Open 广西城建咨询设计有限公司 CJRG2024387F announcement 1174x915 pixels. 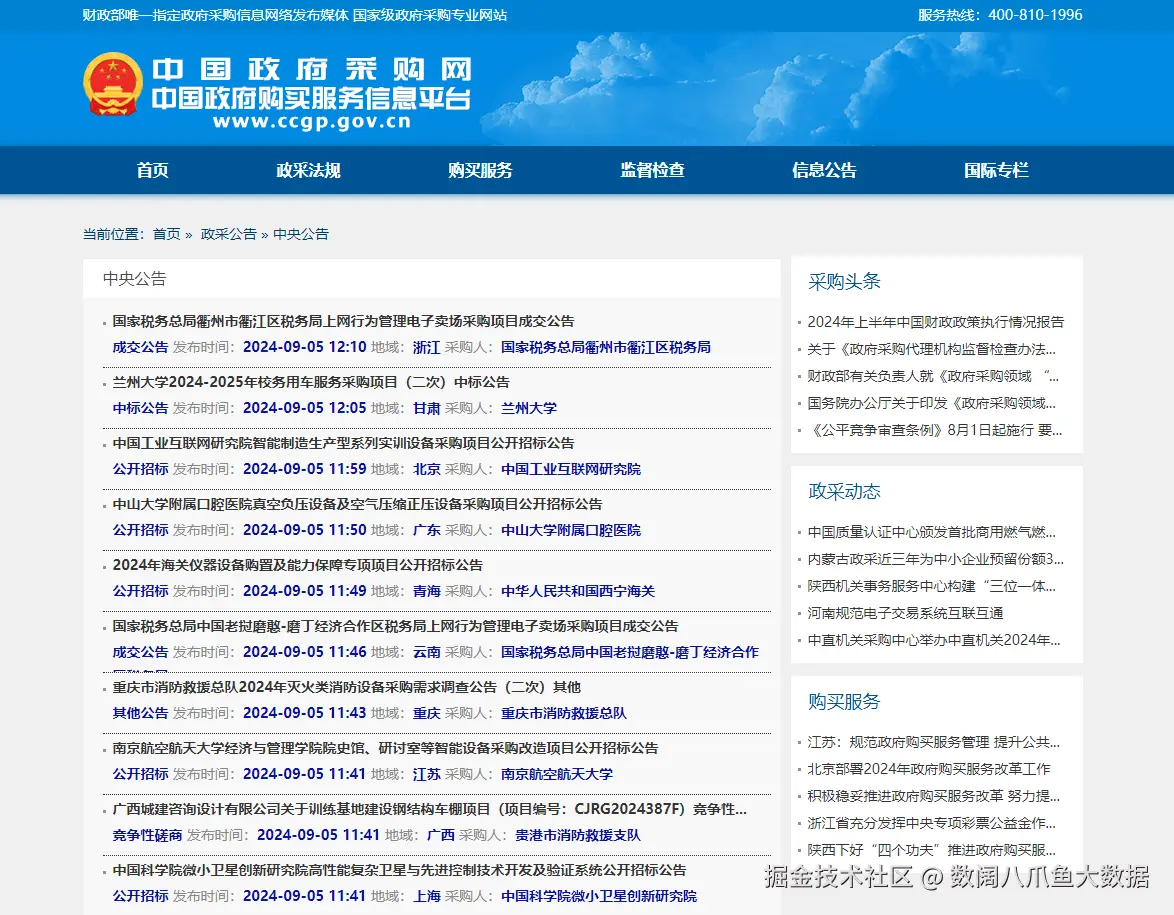(x=430, y=809)
